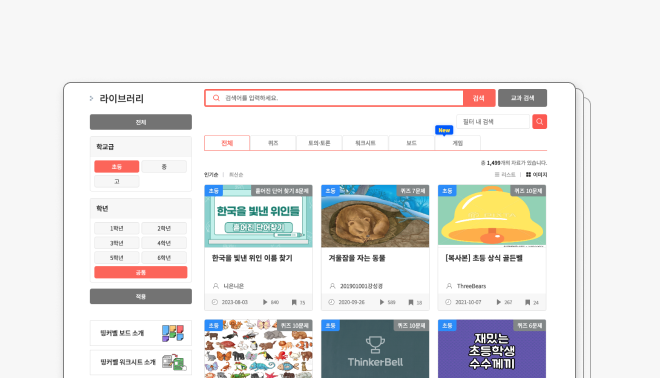The image size is (660, 378).
Task: Open 한국을 빛낸 위인들 thumbnail
Action: tap(258, 216)
